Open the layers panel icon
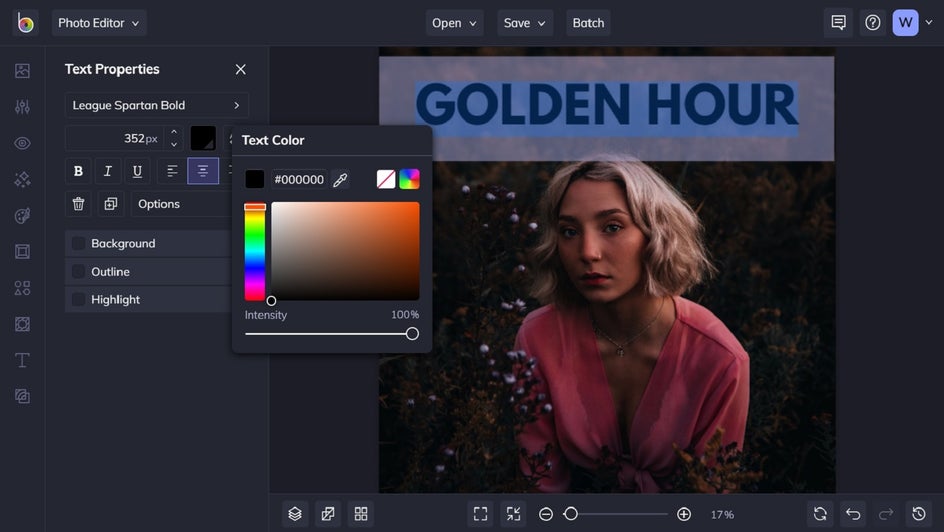The image size is (944, 532). [x=295, y=514]
